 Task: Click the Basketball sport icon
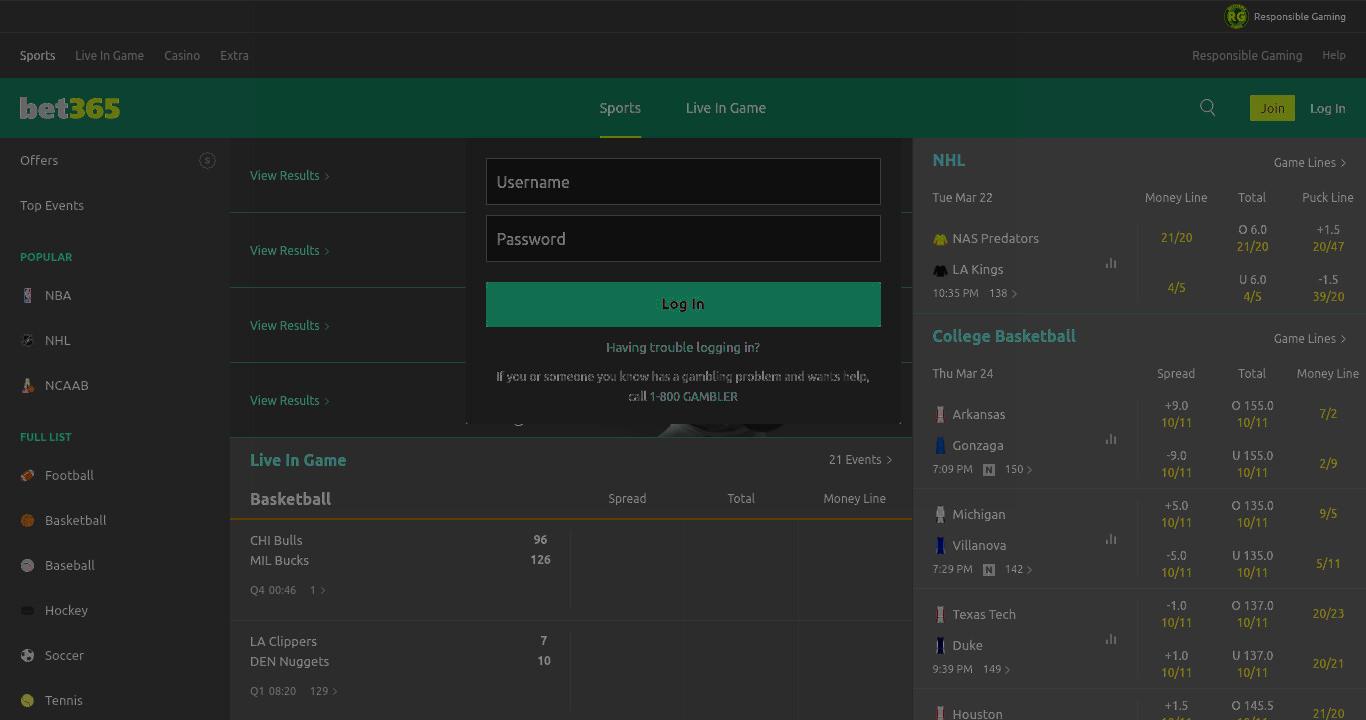point(27,520)
